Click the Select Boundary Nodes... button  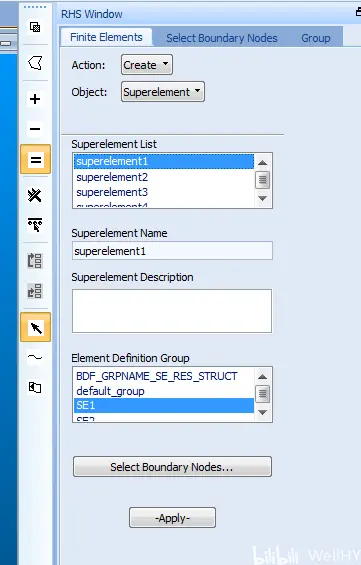(172, 467)
